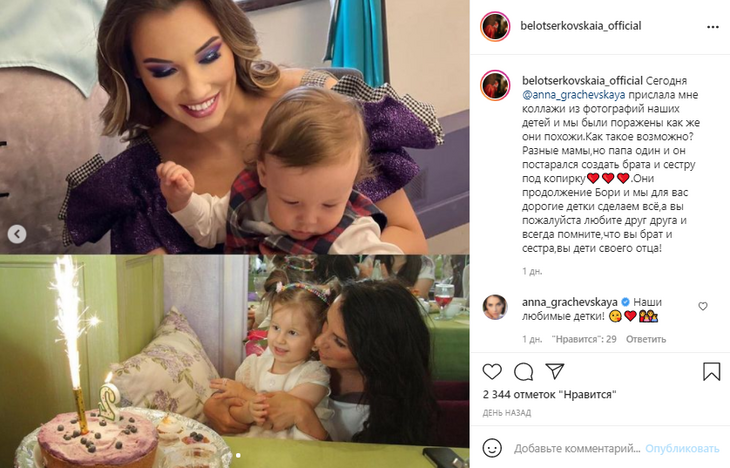
Task: Click anna_grachevskaya username in the comment
Action: pos(569,302)
